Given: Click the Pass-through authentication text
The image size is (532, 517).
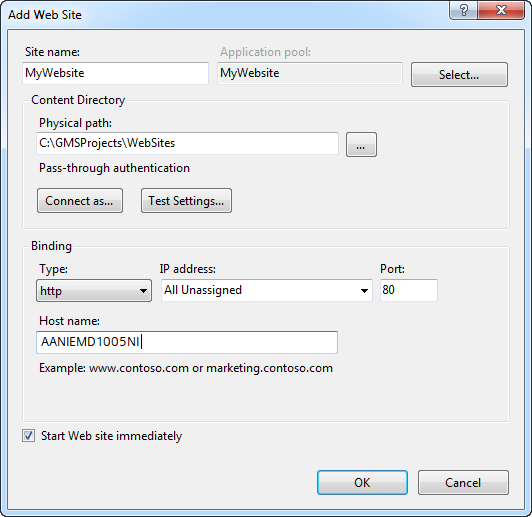Looking at the screenshot, I should pyautogui.click(x=114, y=168).
